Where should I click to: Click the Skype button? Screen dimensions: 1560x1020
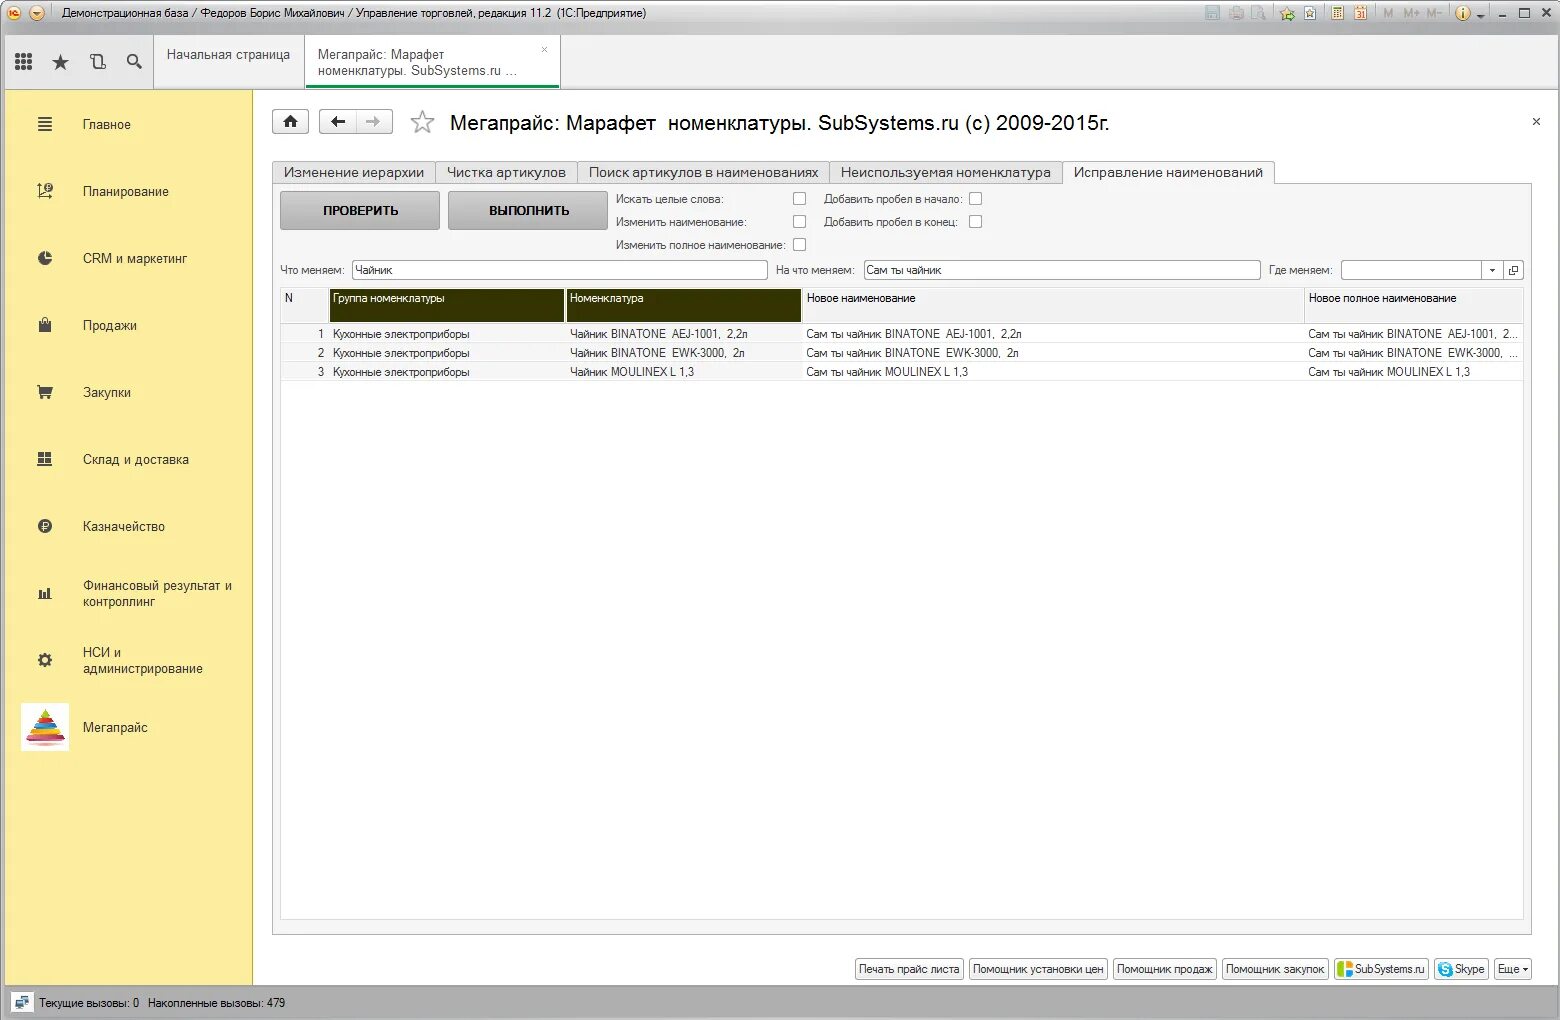tap(1461, 969)
